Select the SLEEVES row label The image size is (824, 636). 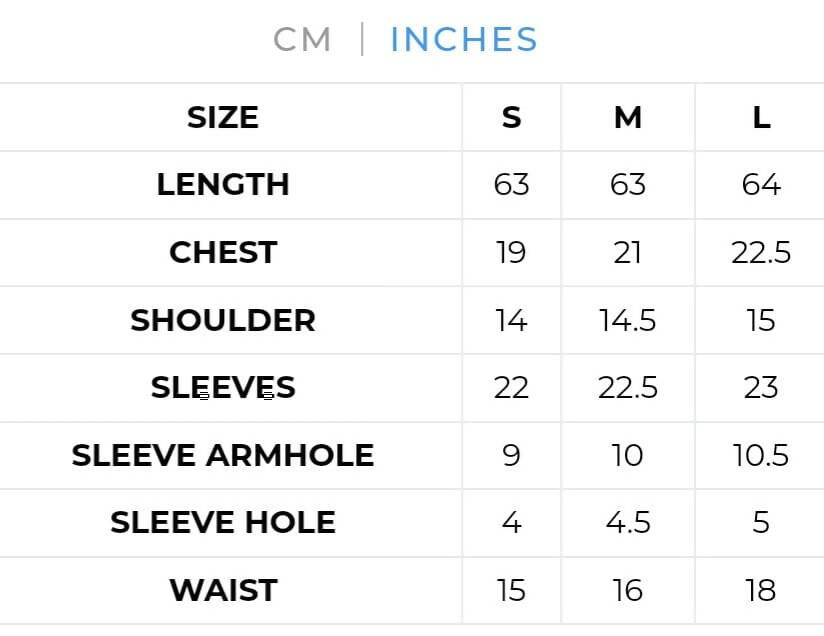[x=223, y=388]
